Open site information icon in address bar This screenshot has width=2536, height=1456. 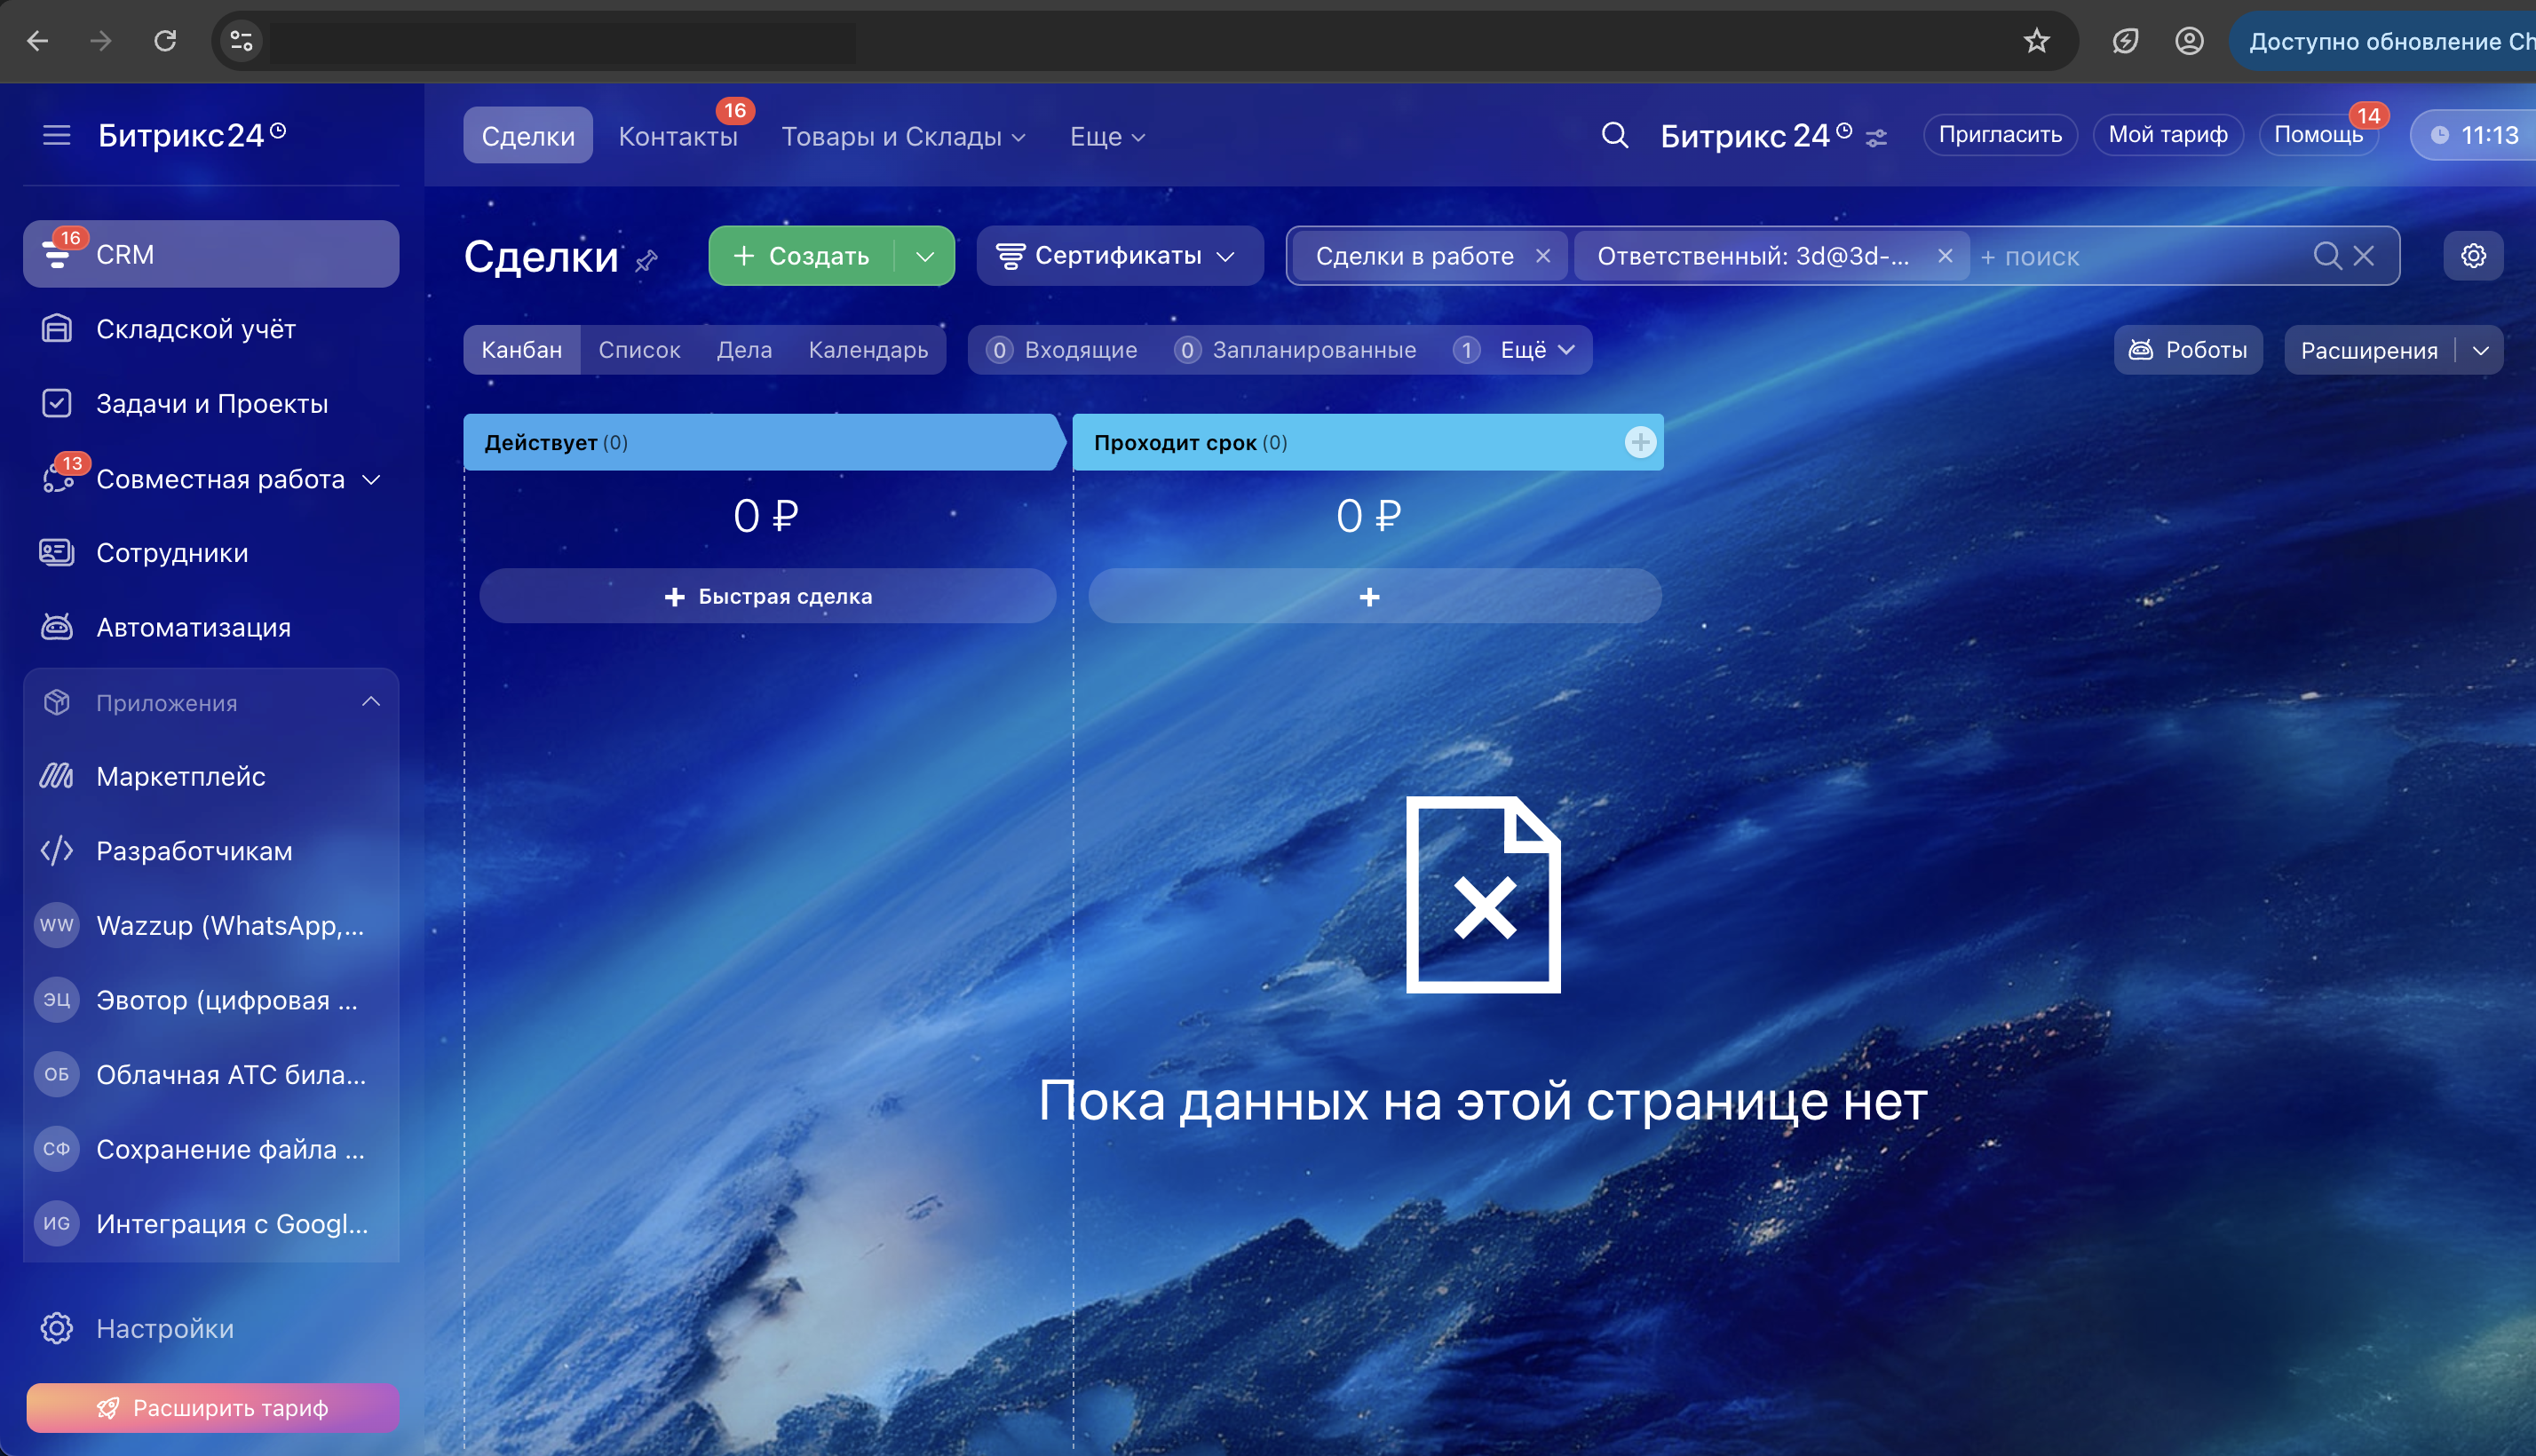(241, 41)
